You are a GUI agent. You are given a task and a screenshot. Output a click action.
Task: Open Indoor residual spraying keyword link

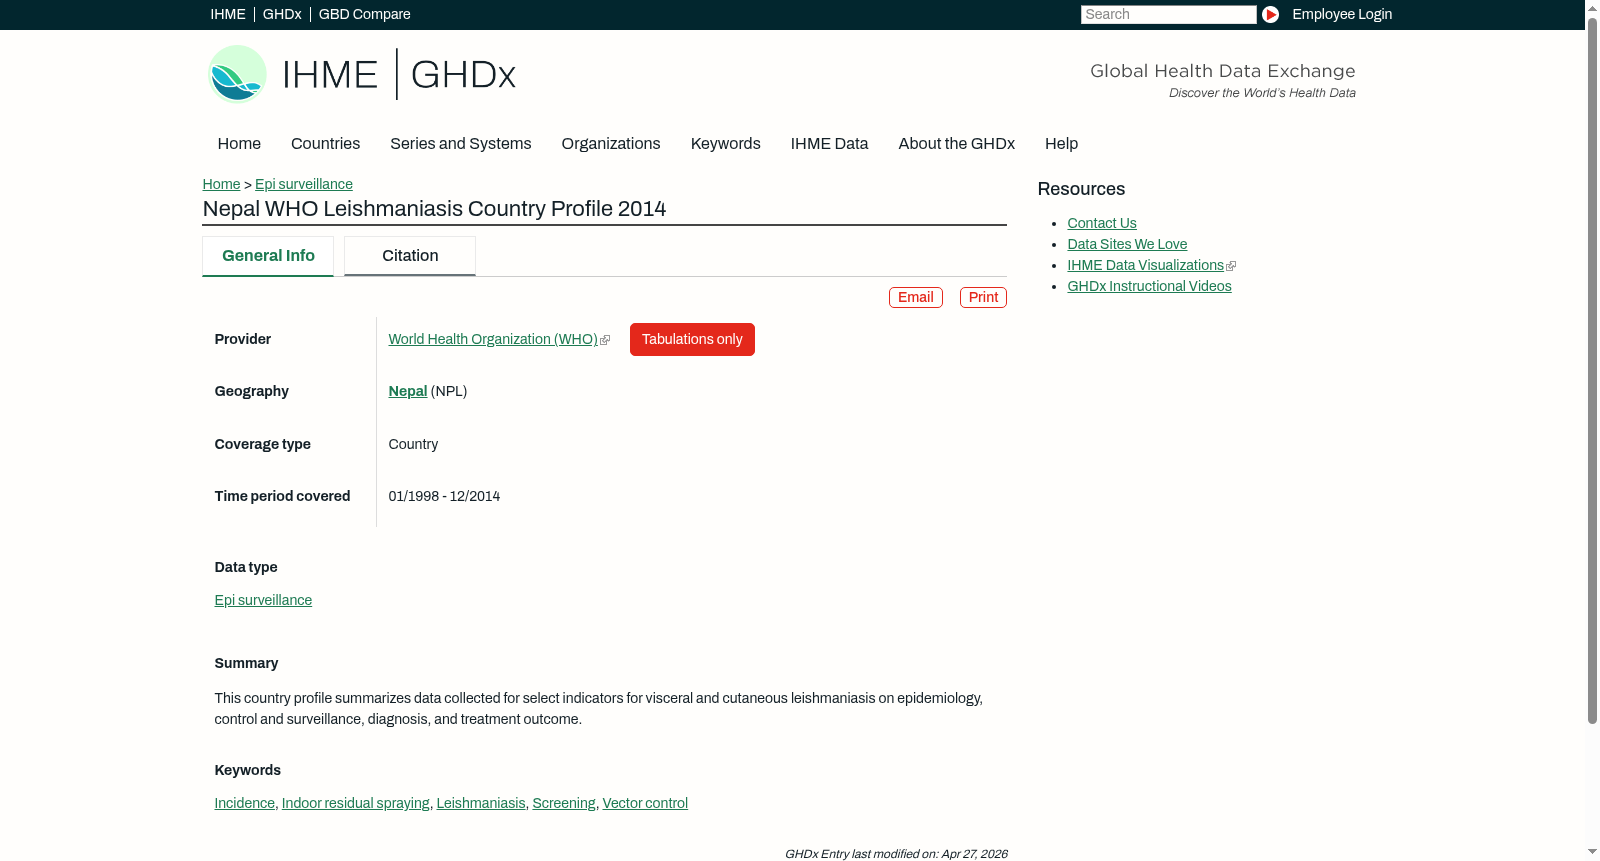coord(356,804)
